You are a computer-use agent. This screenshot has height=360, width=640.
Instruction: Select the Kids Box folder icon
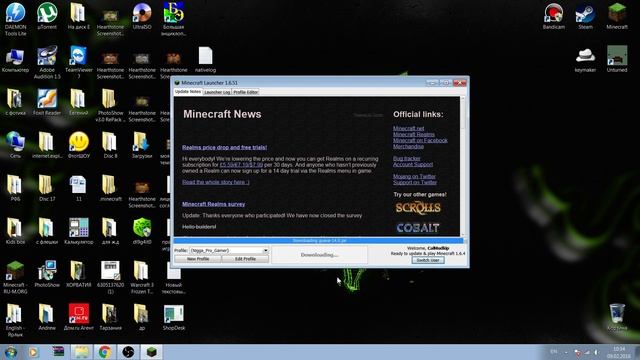(15, 231)
